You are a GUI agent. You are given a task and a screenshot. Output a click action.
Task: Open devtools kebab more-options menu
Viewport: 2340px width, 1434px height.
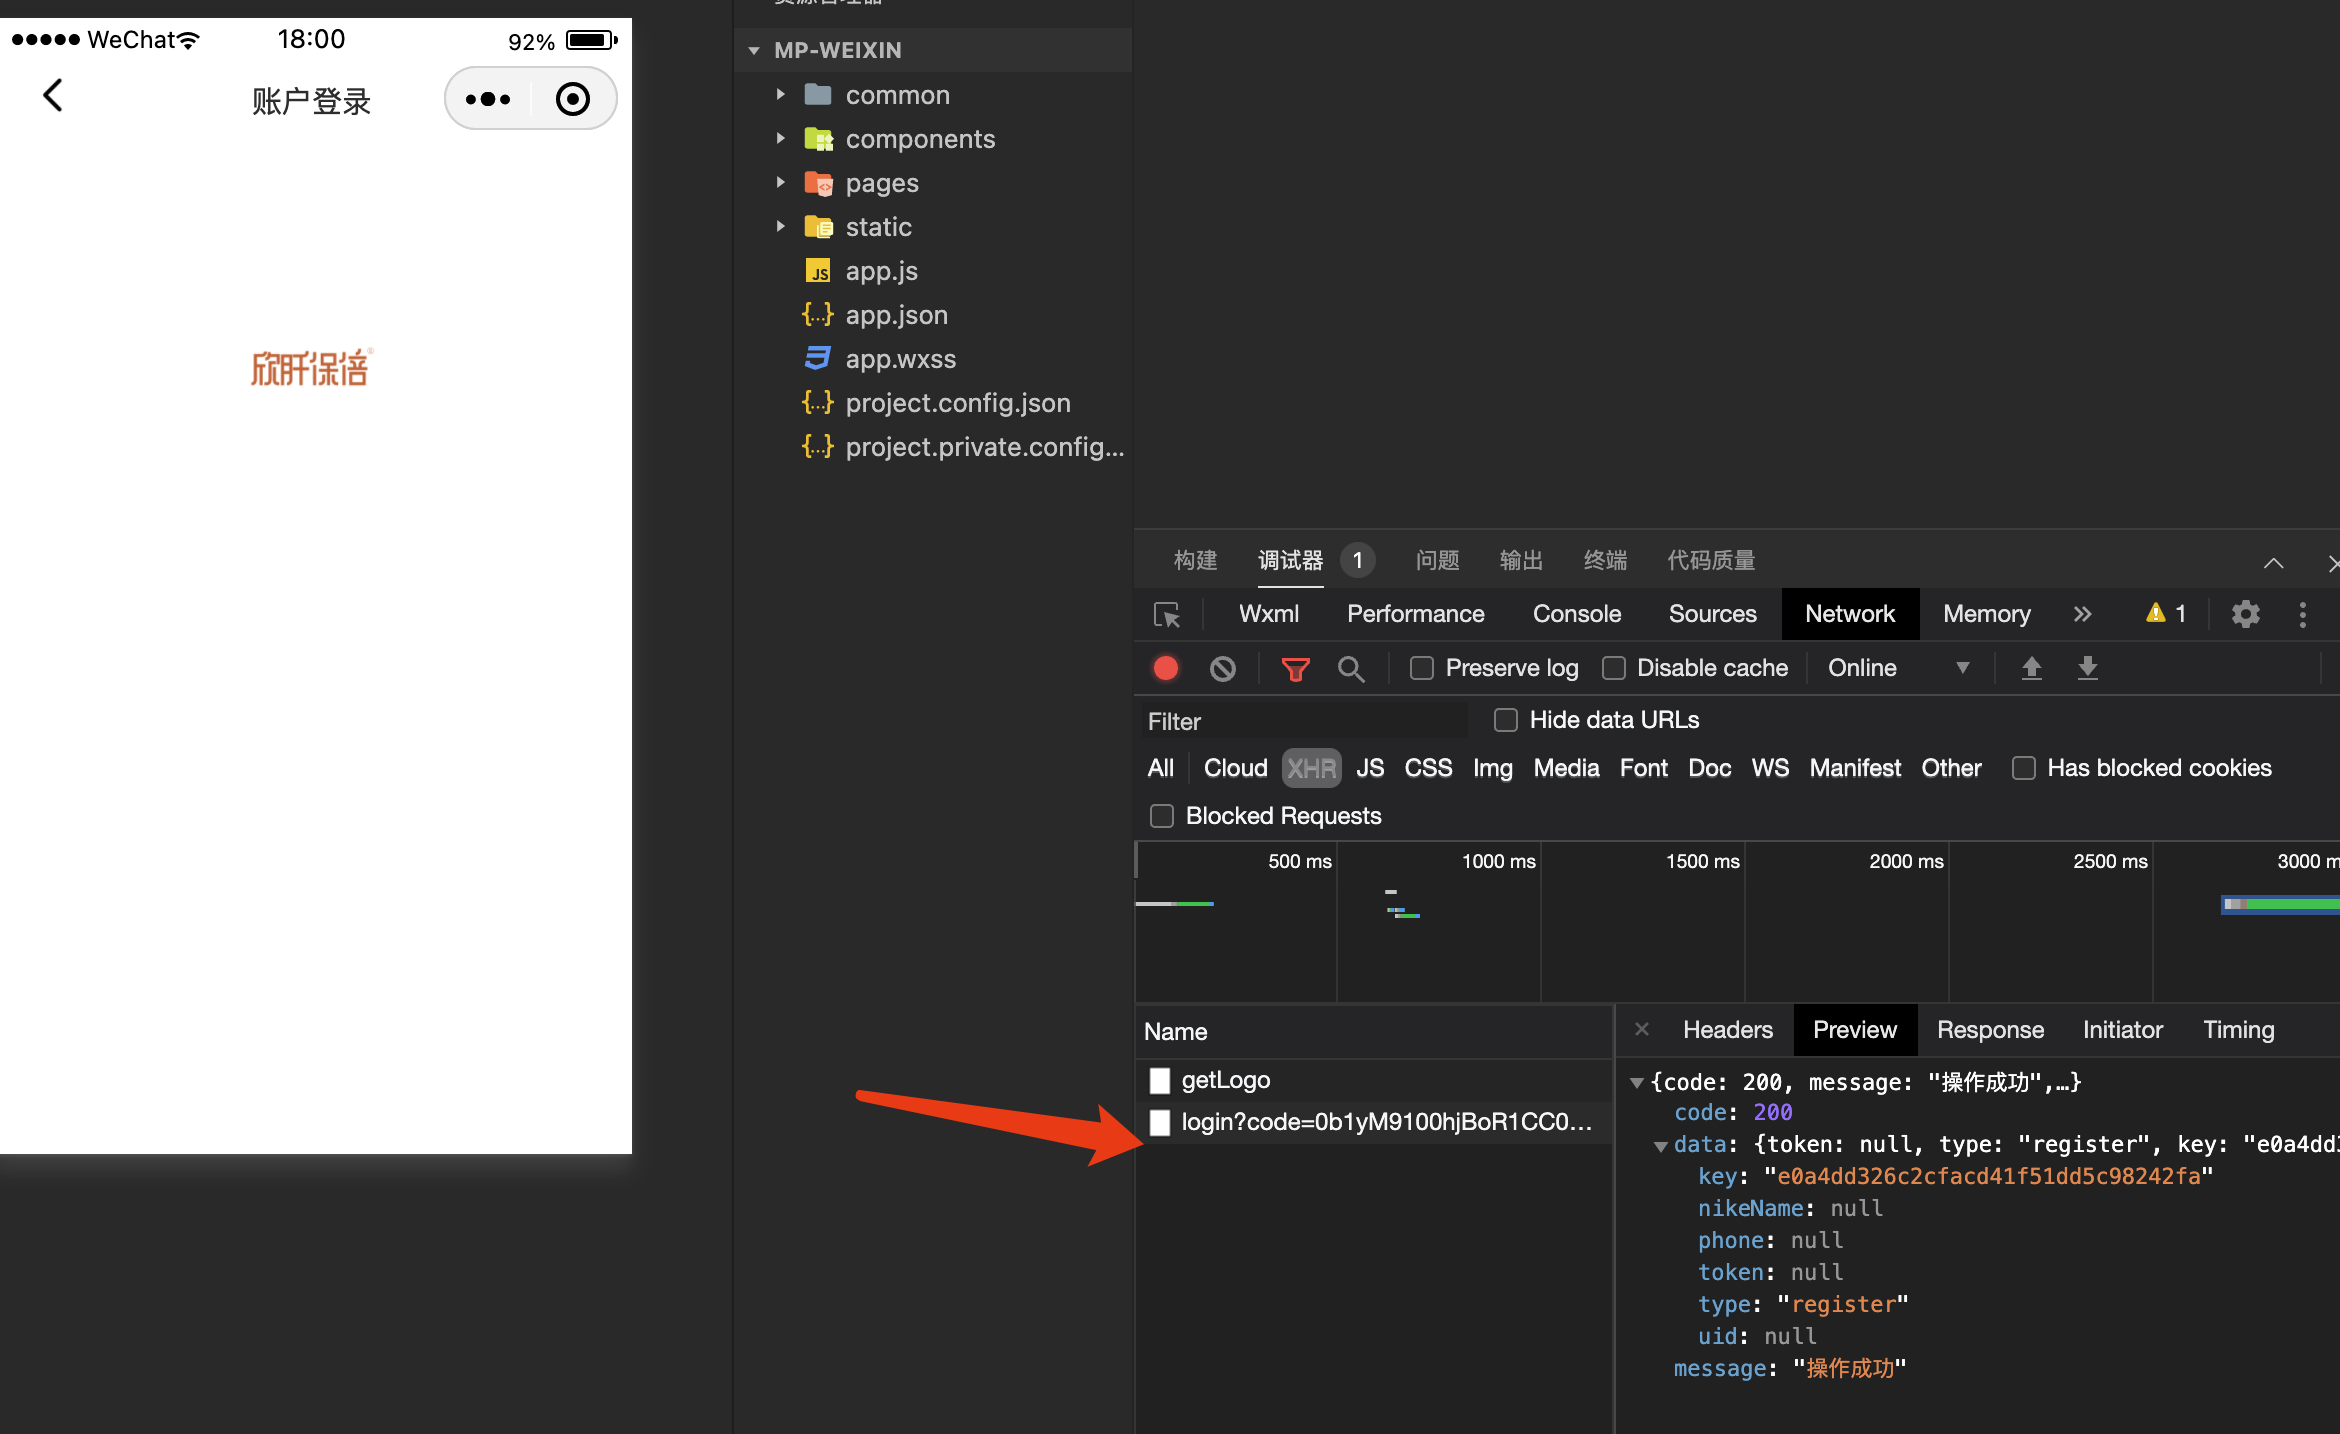coord(2303,614)
